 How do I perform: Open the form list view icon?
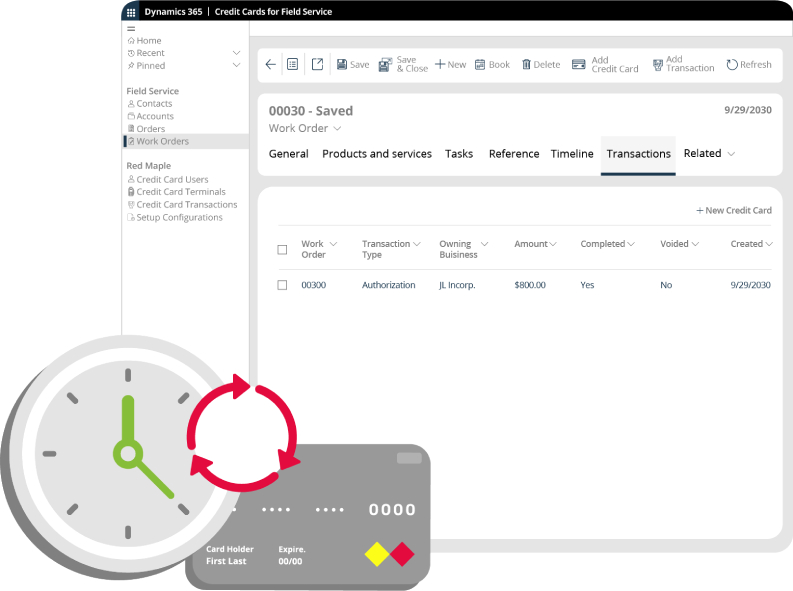point(292,64)
